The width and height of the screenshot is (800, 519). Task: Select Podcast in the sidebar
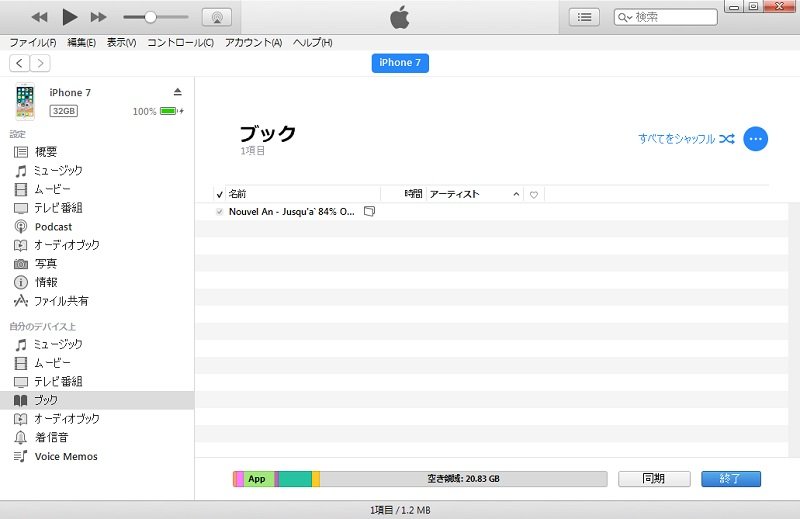[97, 227]
